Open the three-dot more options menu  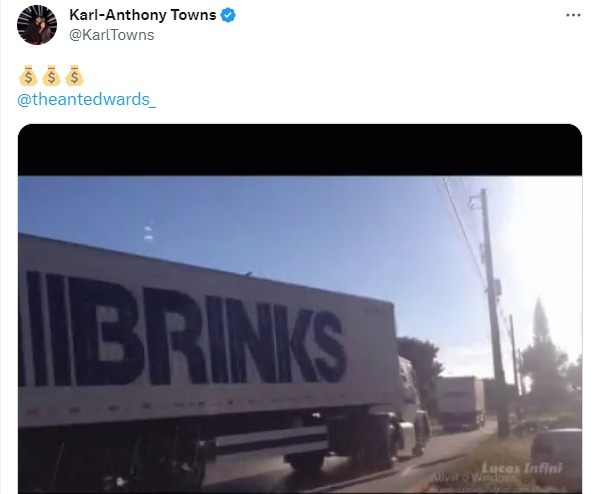coord(573,15)
